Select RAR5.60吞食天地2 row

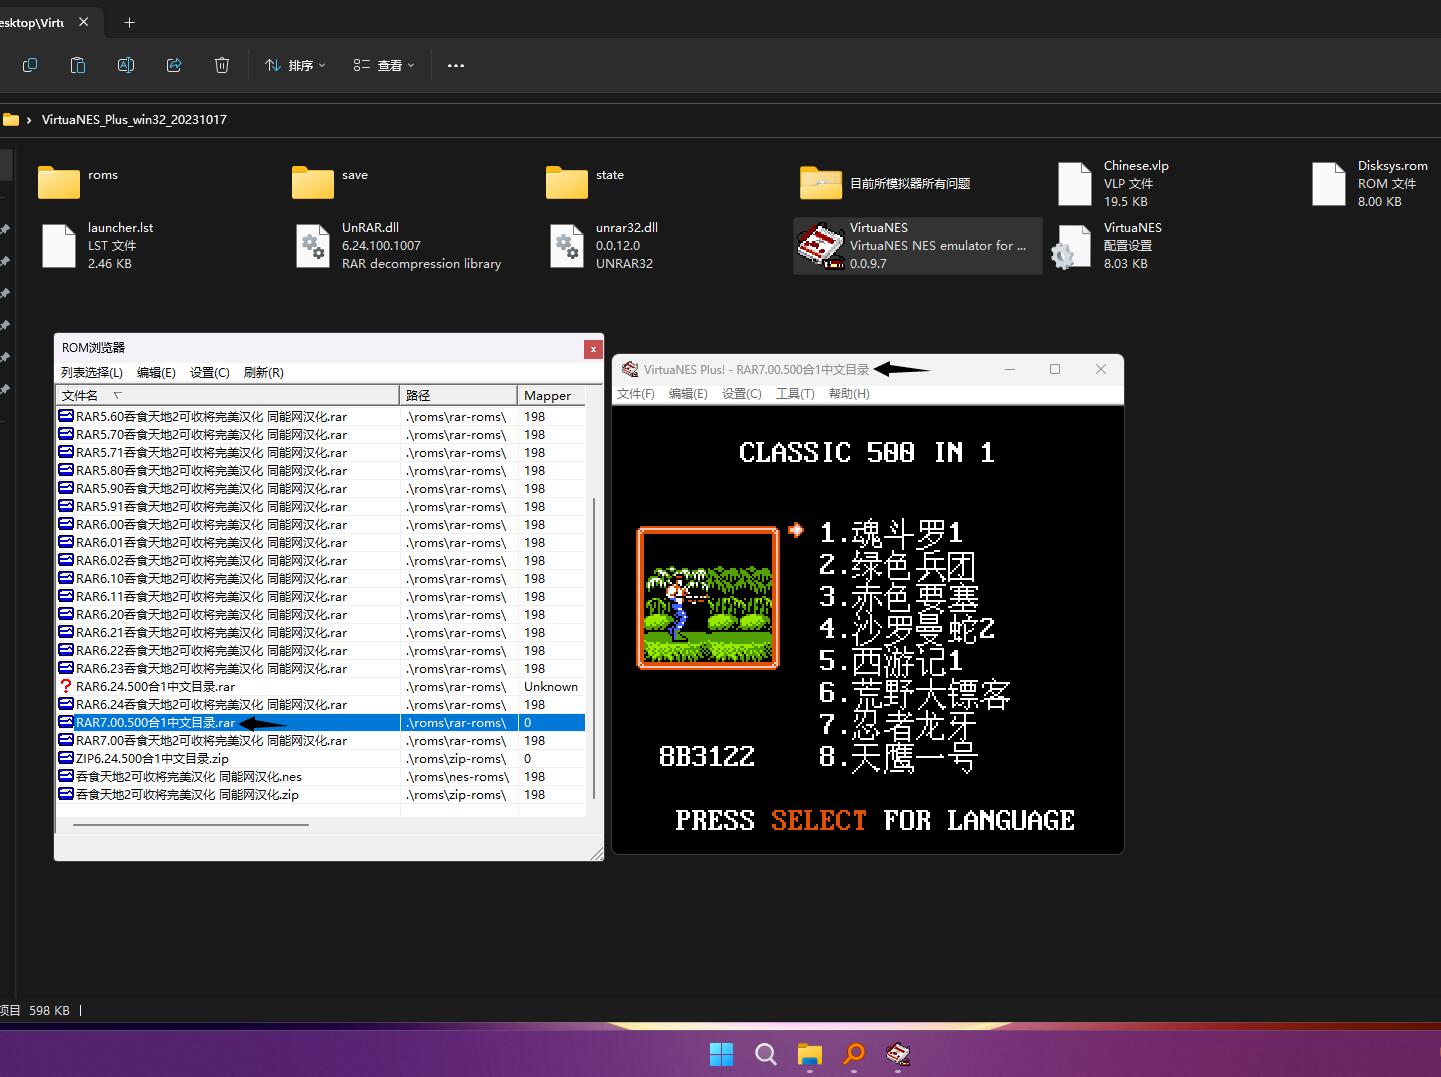(x=320, y=417)
